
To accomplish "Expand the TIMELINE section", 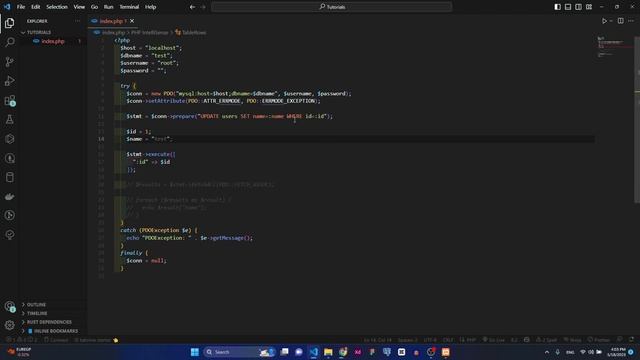I will tap(37, 313).
